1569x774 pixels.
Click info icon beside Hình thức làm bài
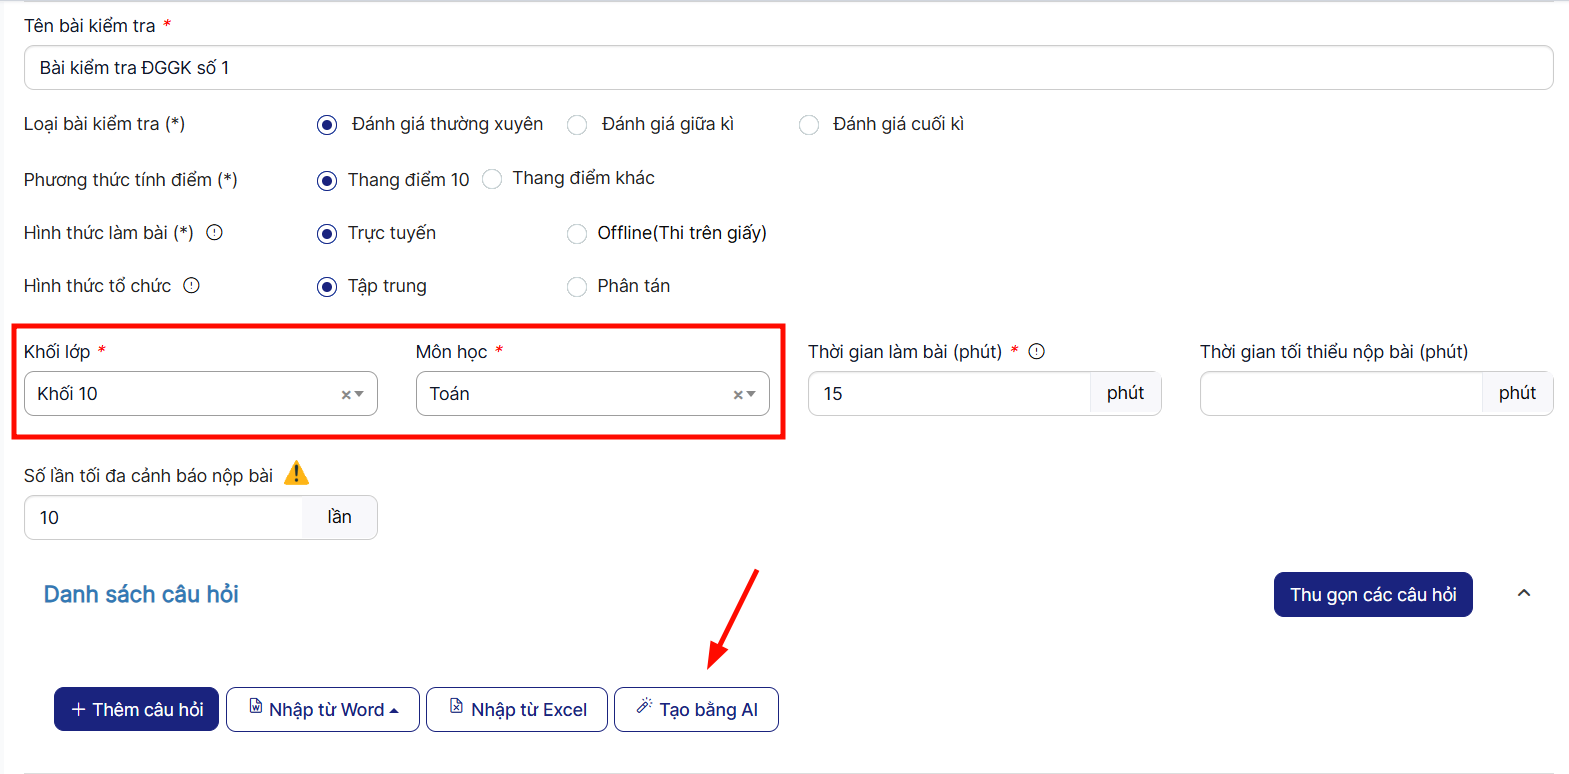pyautogui.click(x=214, y=233)
